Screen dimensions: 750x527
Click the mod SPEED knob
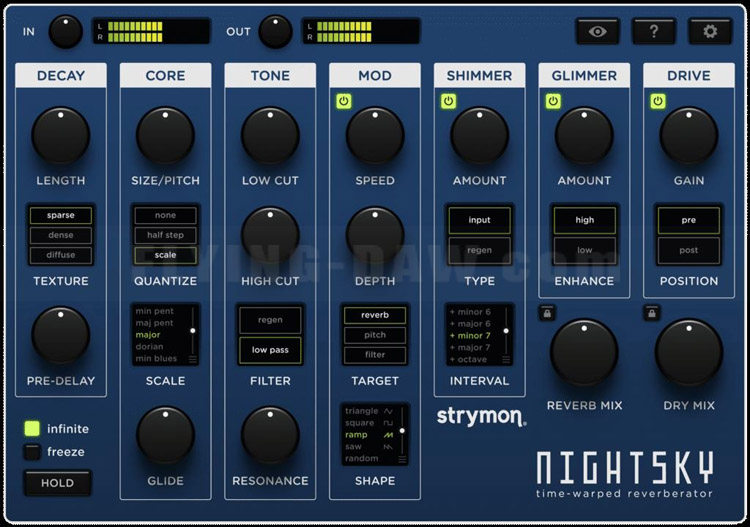[375, 136]
